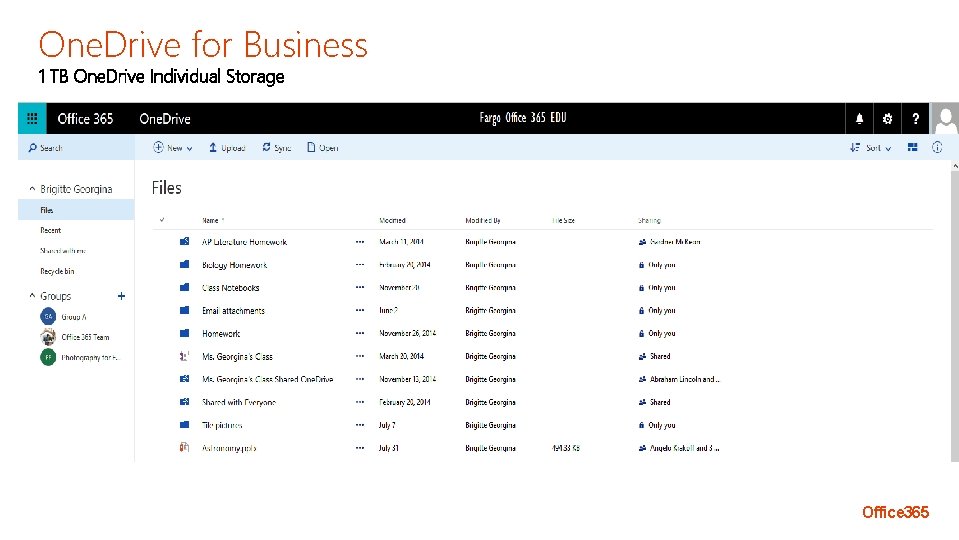
Task: Open more options for Astronomy file
Action: point(360,448)
